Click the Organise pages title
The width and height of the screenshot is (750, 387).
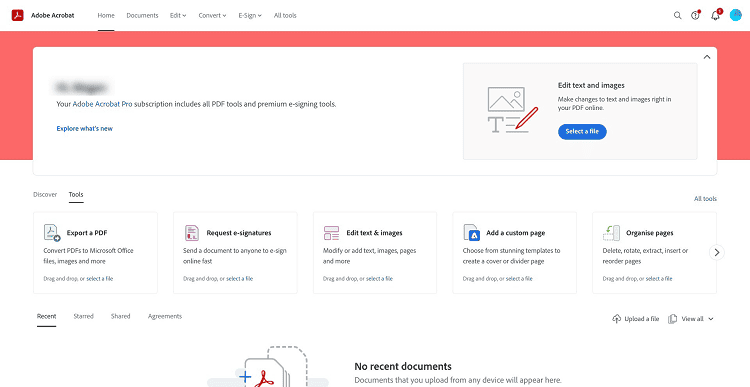point(650,233)
